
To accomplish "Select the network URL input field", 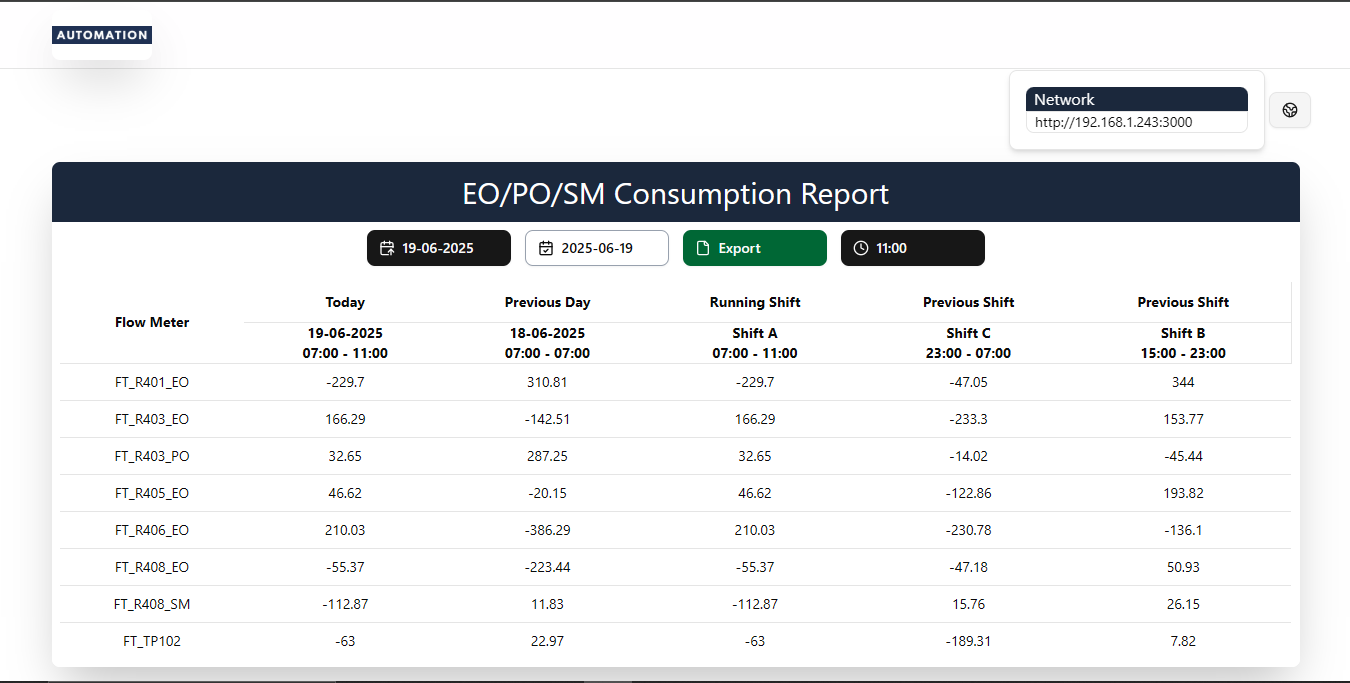I will click(x=1136, y=122).
